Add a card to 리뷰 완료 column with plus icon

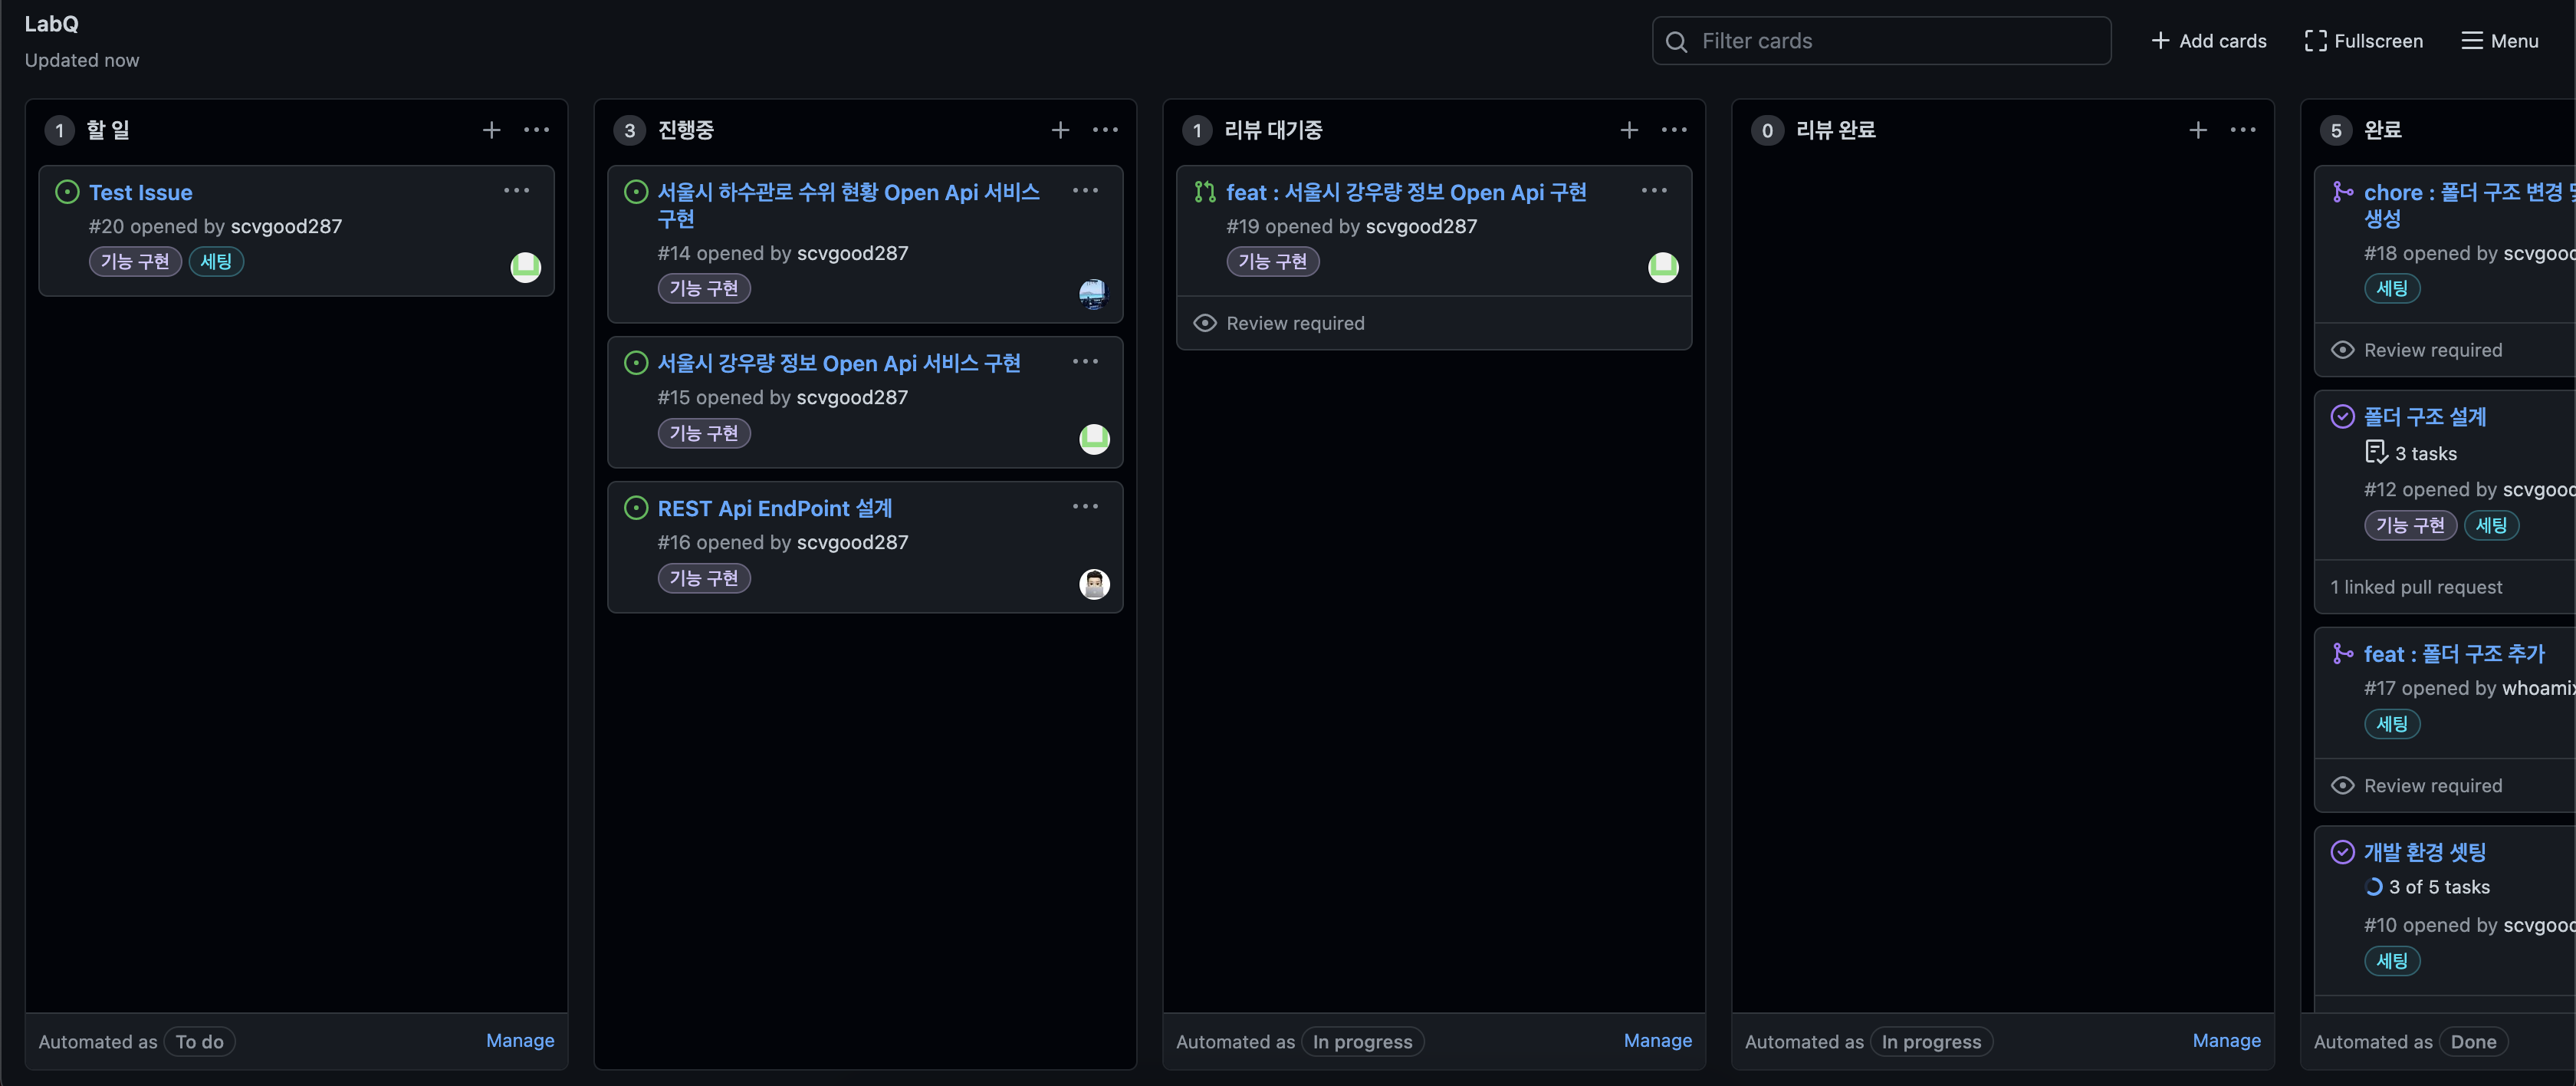(2198, 130)
